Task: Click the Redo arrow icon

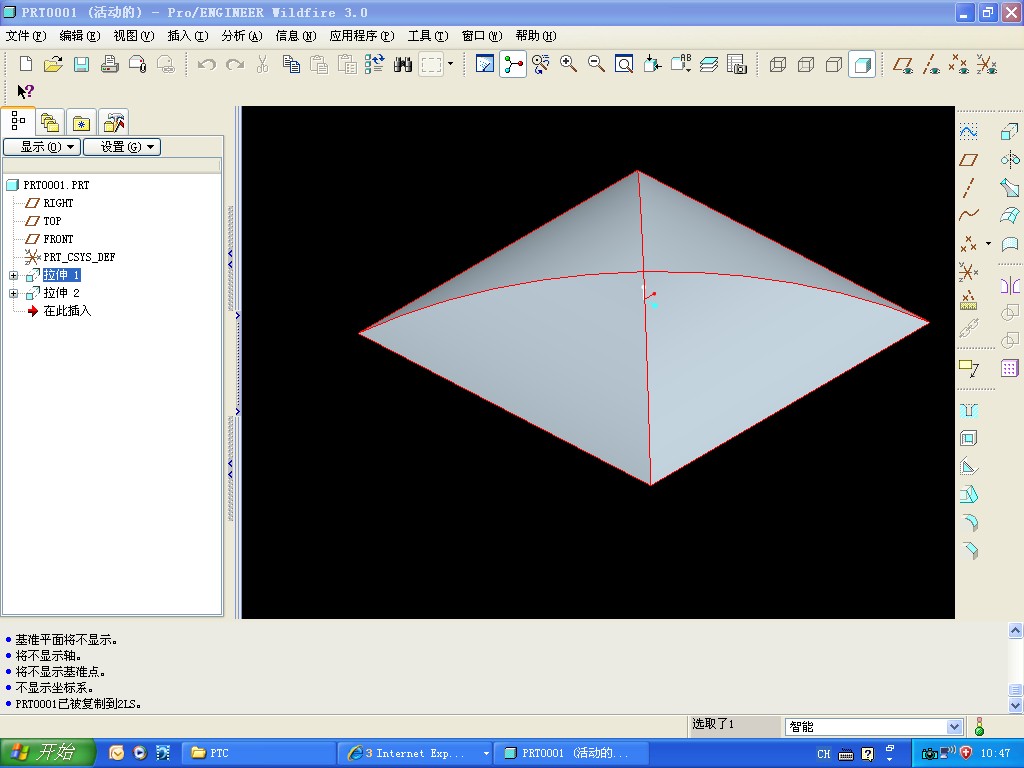Action: [x=235, y=64]
